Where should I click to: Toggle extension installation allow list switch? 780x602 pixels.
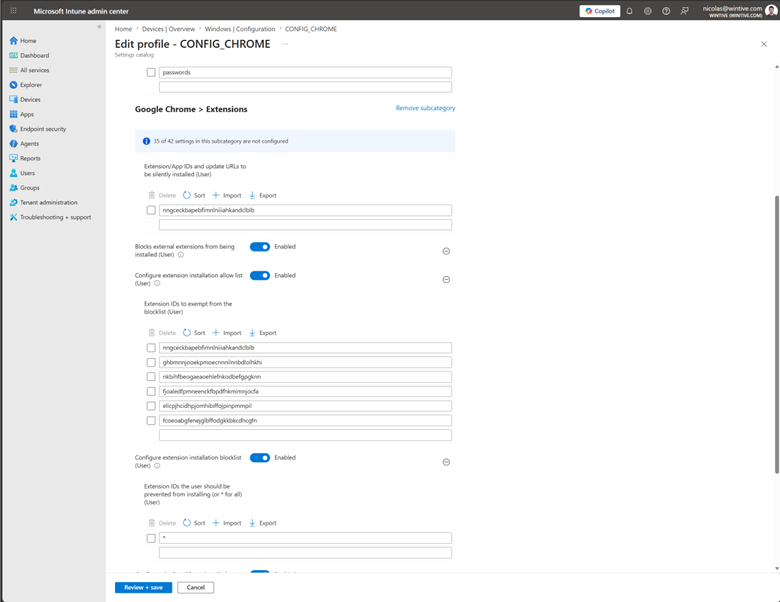pyautogui.click(x=260, y=276)
